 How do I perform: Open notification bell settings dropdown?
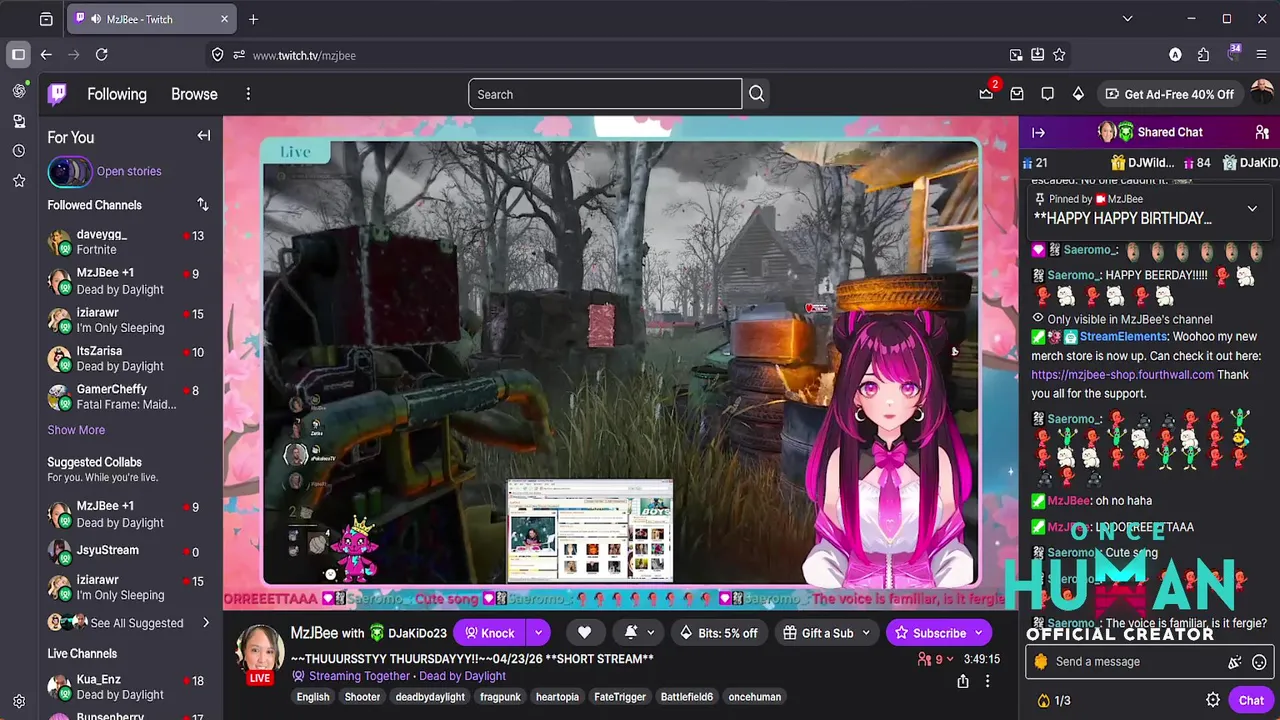click(x=640, y=633)
